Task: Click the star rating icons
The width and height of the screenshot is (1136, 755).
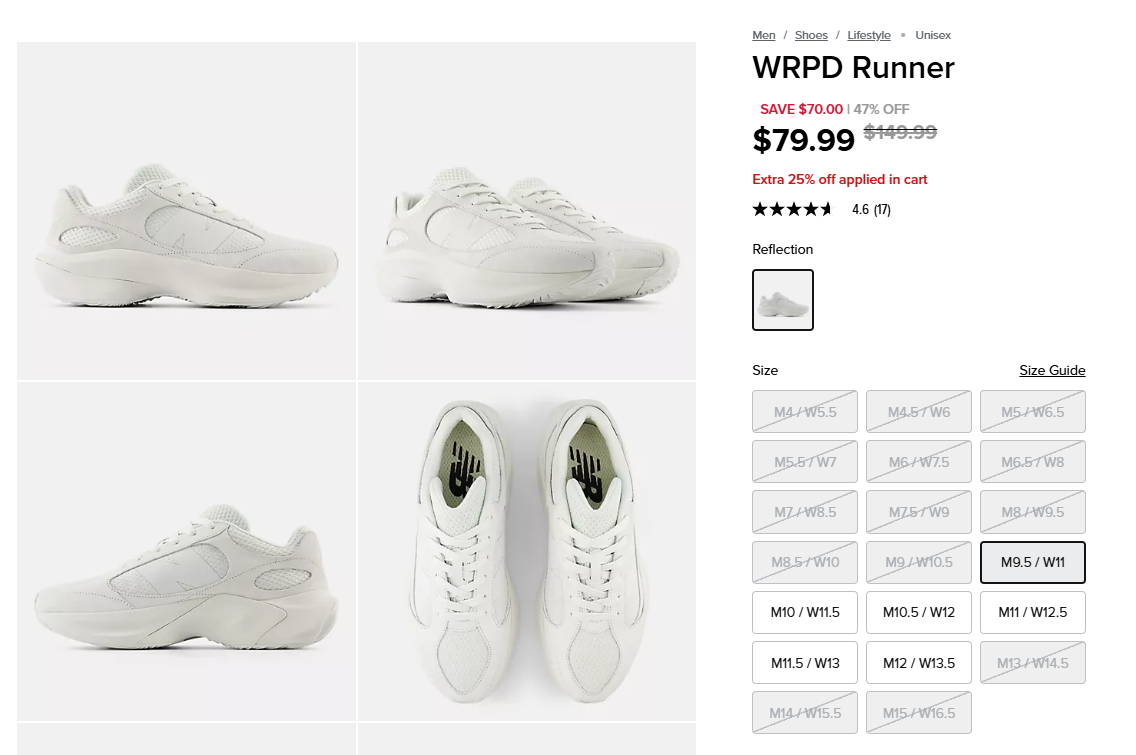Action: (792, 209)
